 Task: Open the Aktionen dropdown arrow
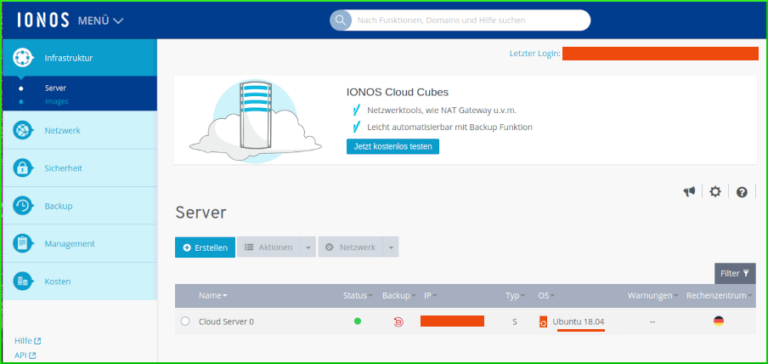(308, 247)
